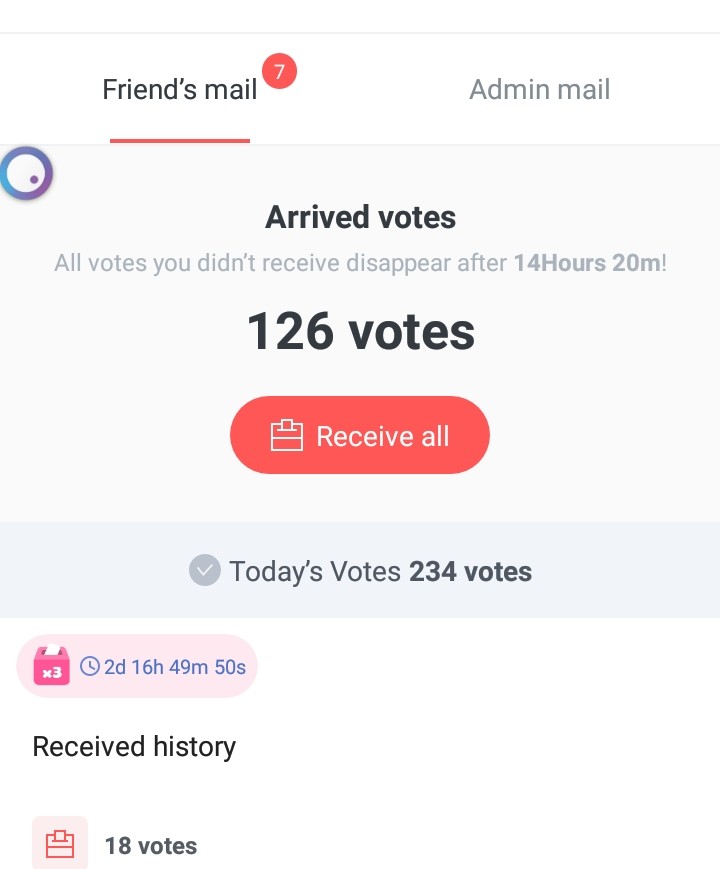This screenshot has height=869, width=720.
Task: Tap the pink x3 ballot box icon
Action: pos(51,666)
